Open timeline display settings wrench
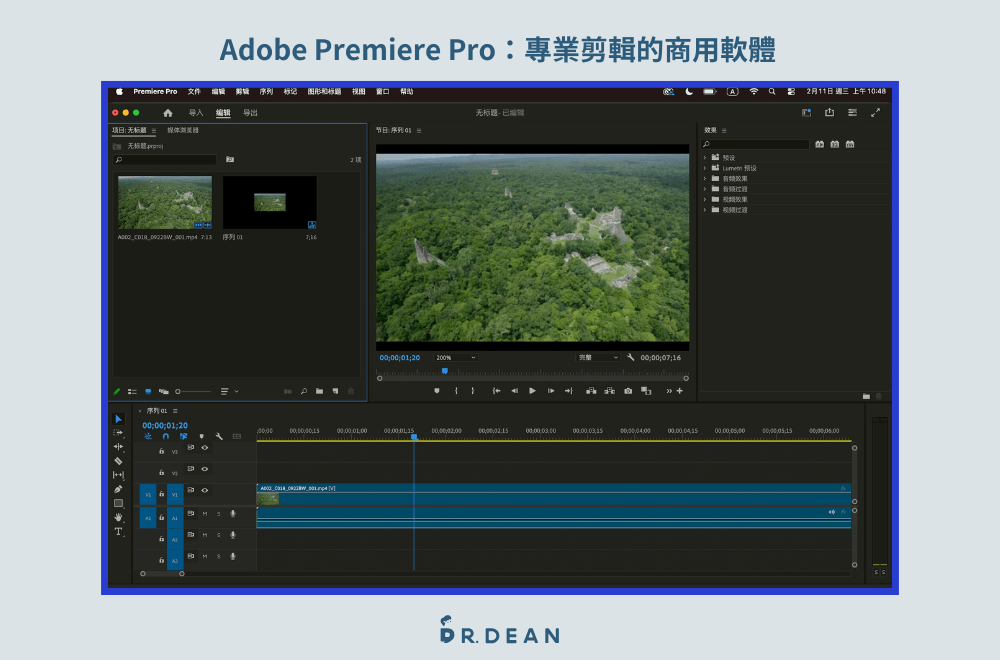The image size is (1000, 660). (219, 437)
